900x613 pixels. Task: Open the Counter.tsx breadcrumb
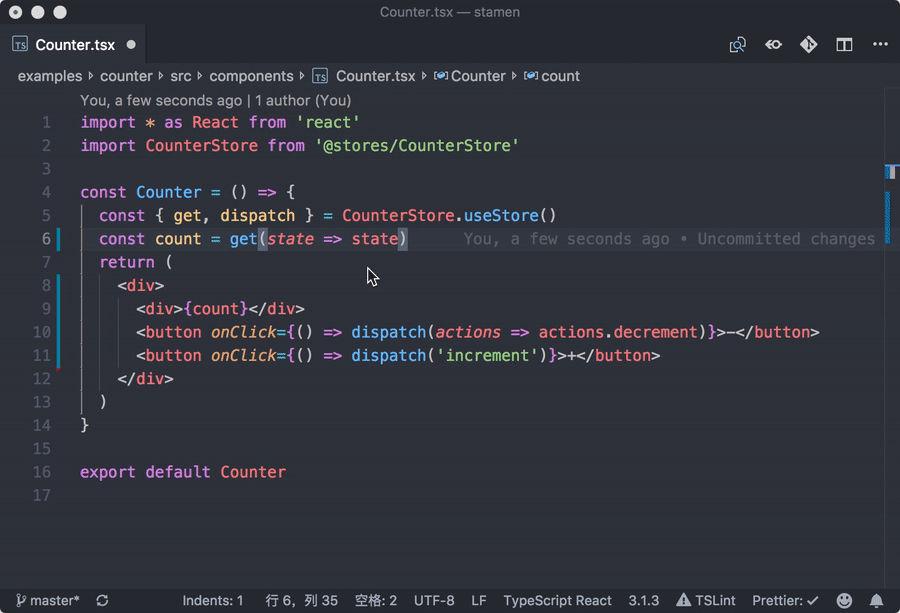pos(375,76)
